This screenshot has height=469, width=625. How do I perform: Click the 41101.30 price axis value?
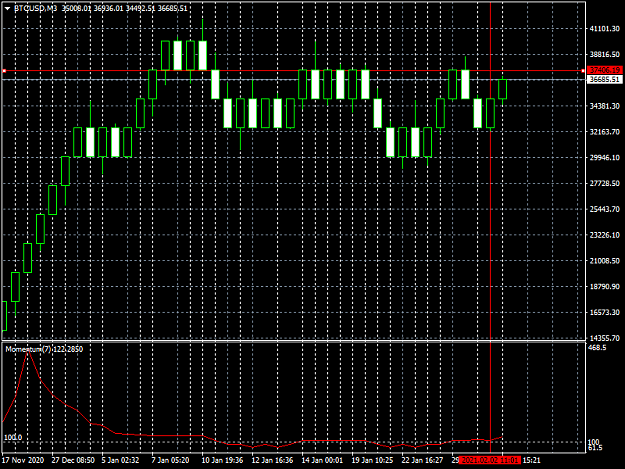point(605,29)
